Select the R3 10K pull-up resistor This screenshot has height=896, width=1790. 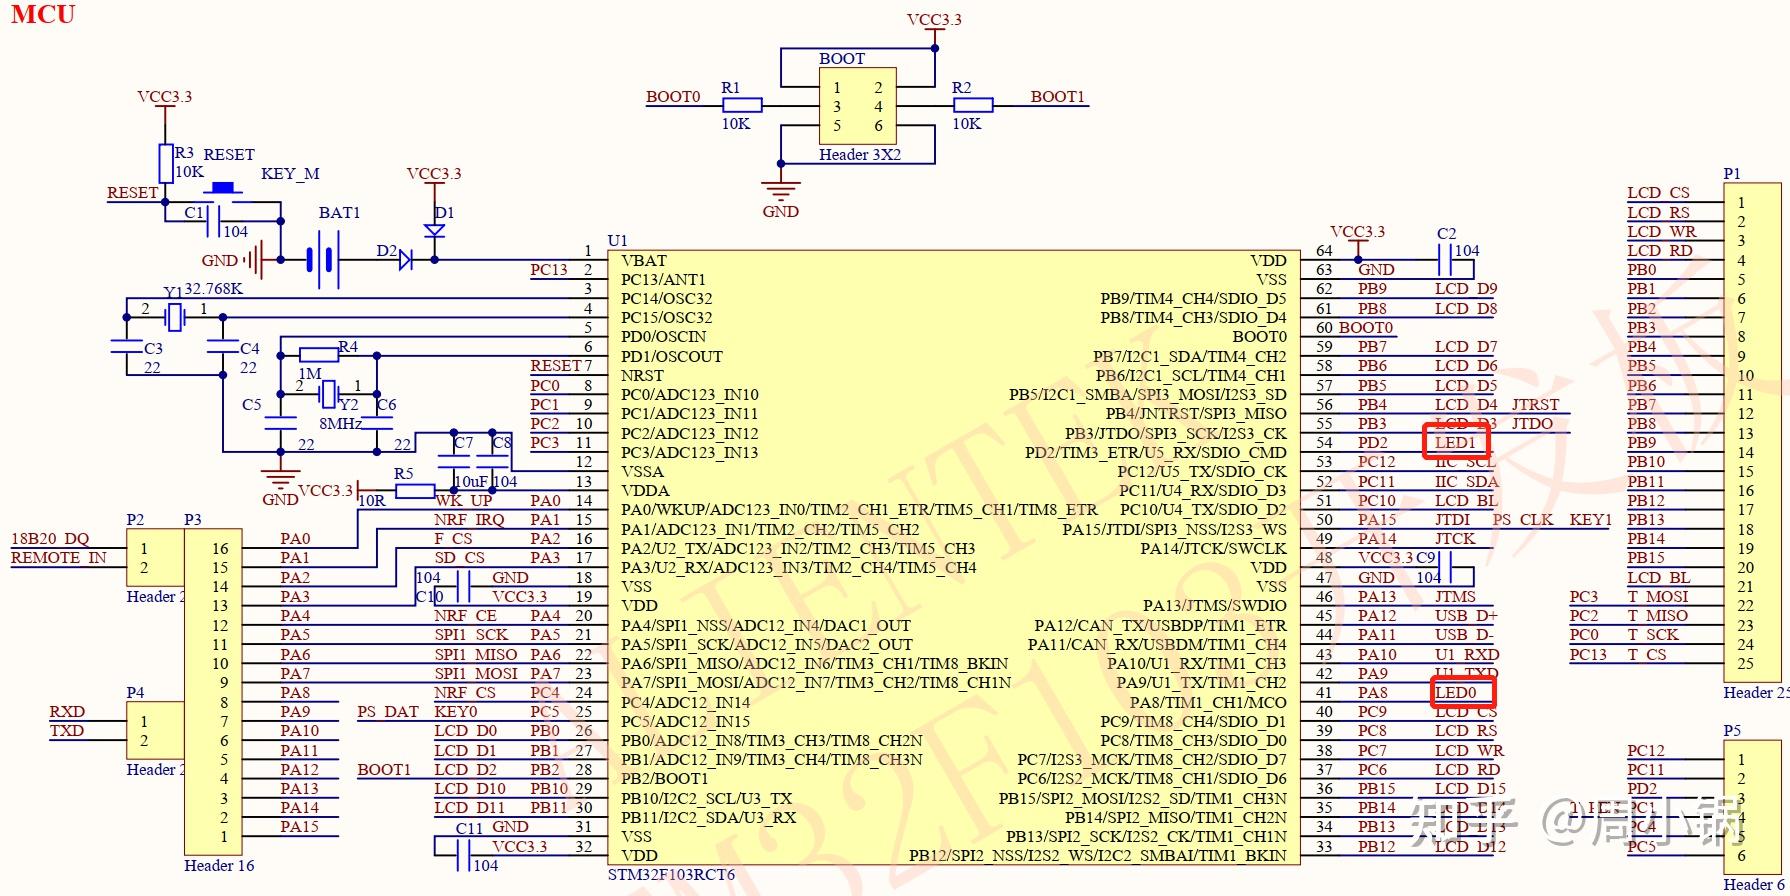tap(166, 163)
